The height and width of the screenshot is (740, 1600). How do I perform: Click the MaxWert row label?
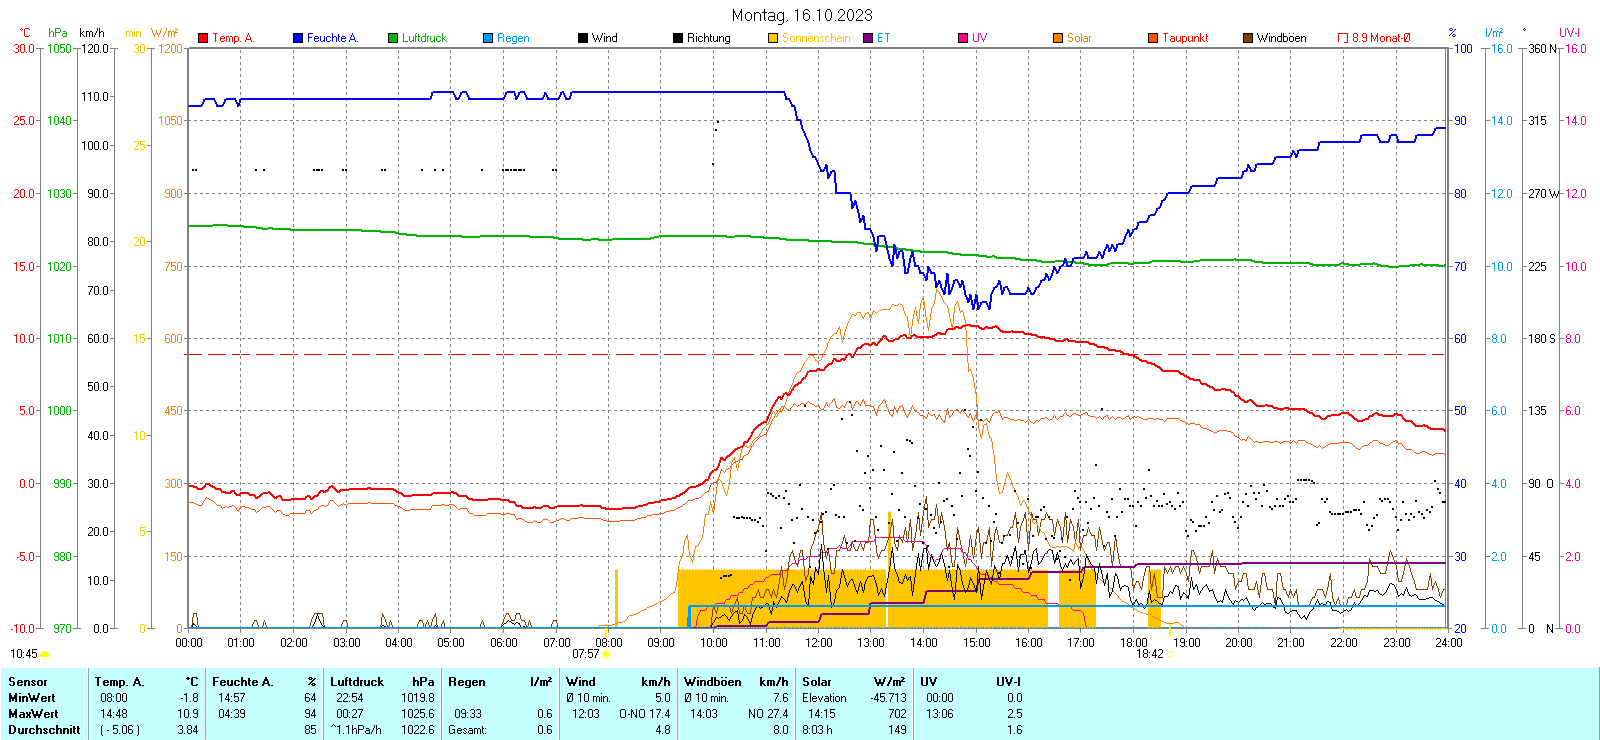[33, 714]
